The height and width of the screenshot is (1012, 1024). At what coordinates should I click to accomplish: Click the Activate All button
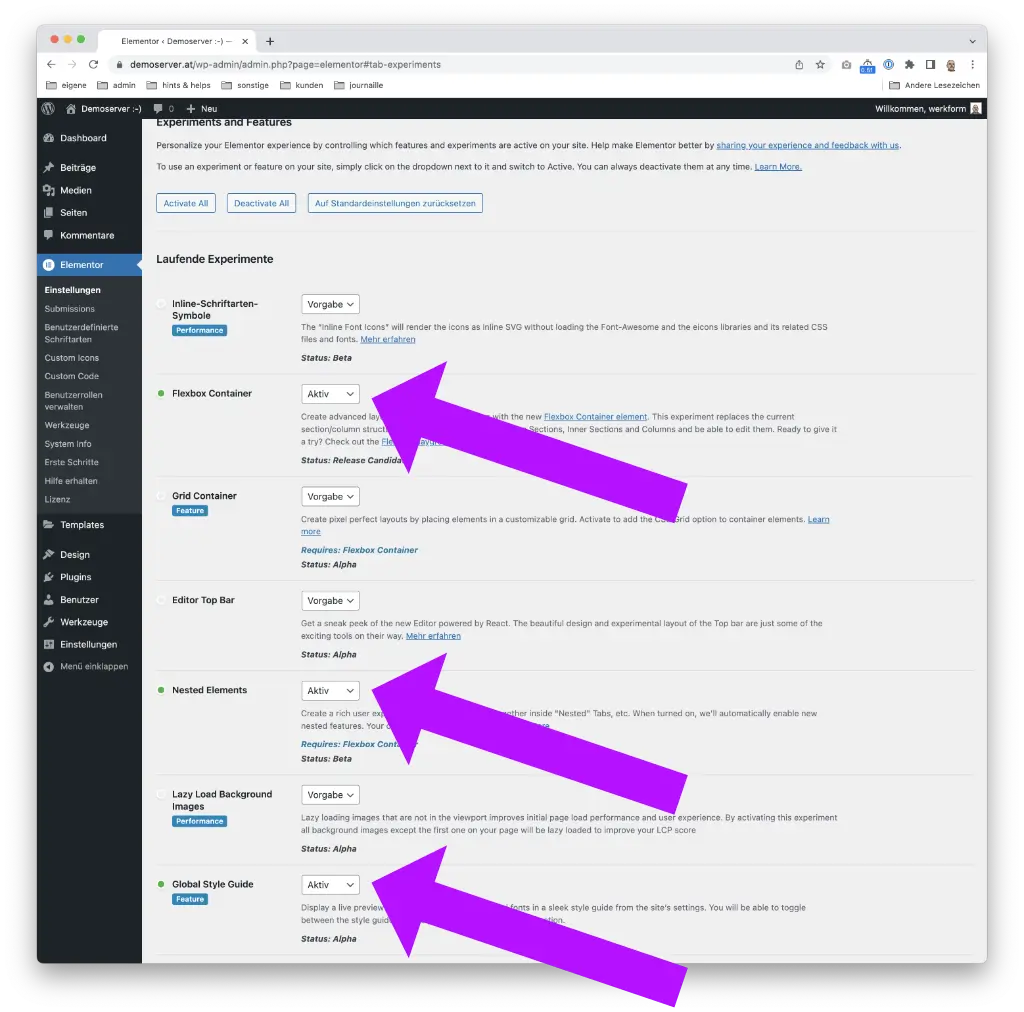pyautogui.click(x=185, y=203)
